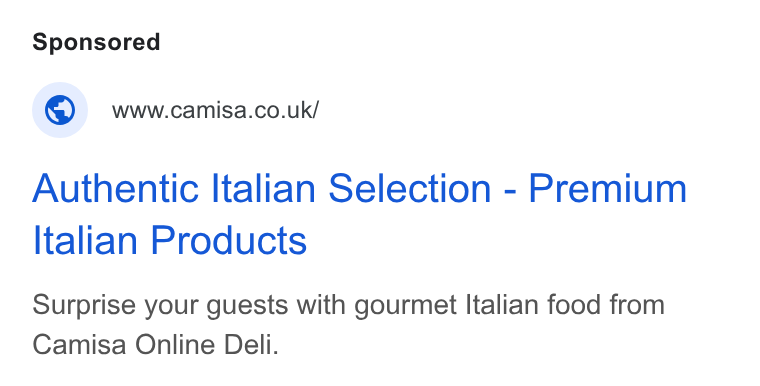Screen dimensions: 760x386
Task: Click 'Surprise your guests' description text
Action: [160, 306]
